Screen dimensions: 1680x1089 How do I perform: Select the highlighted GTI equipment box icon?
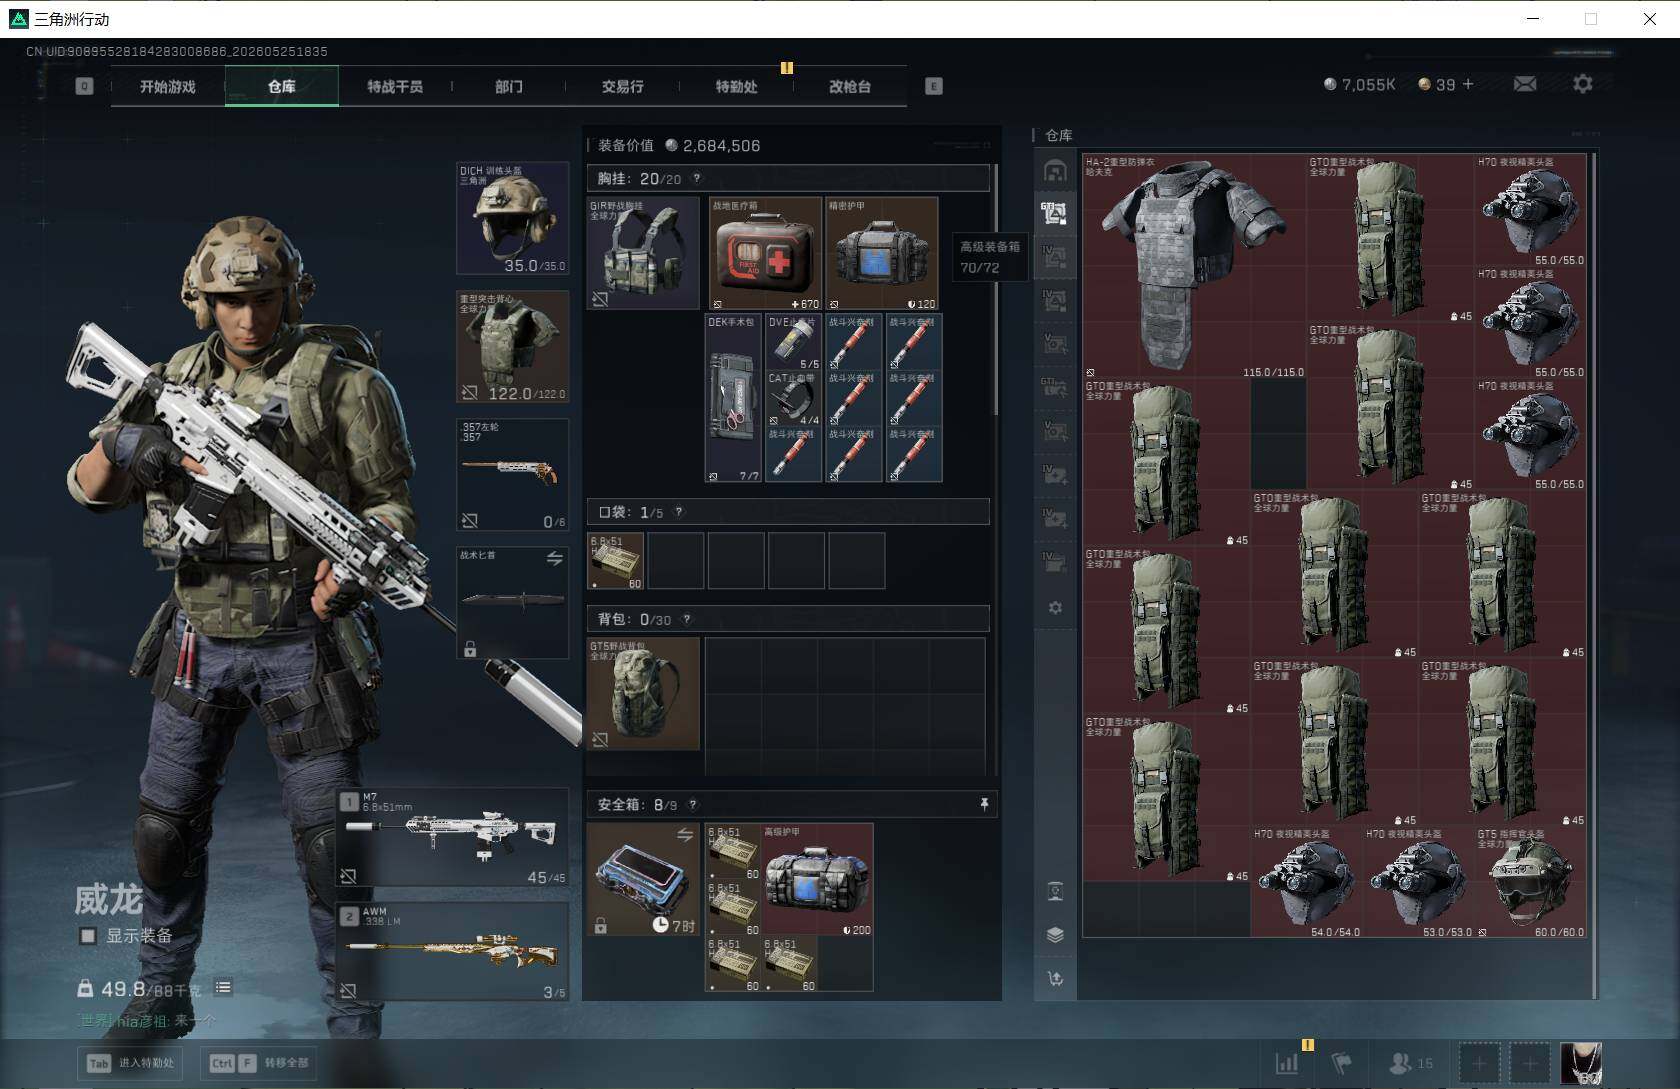tap(1055, 212)
